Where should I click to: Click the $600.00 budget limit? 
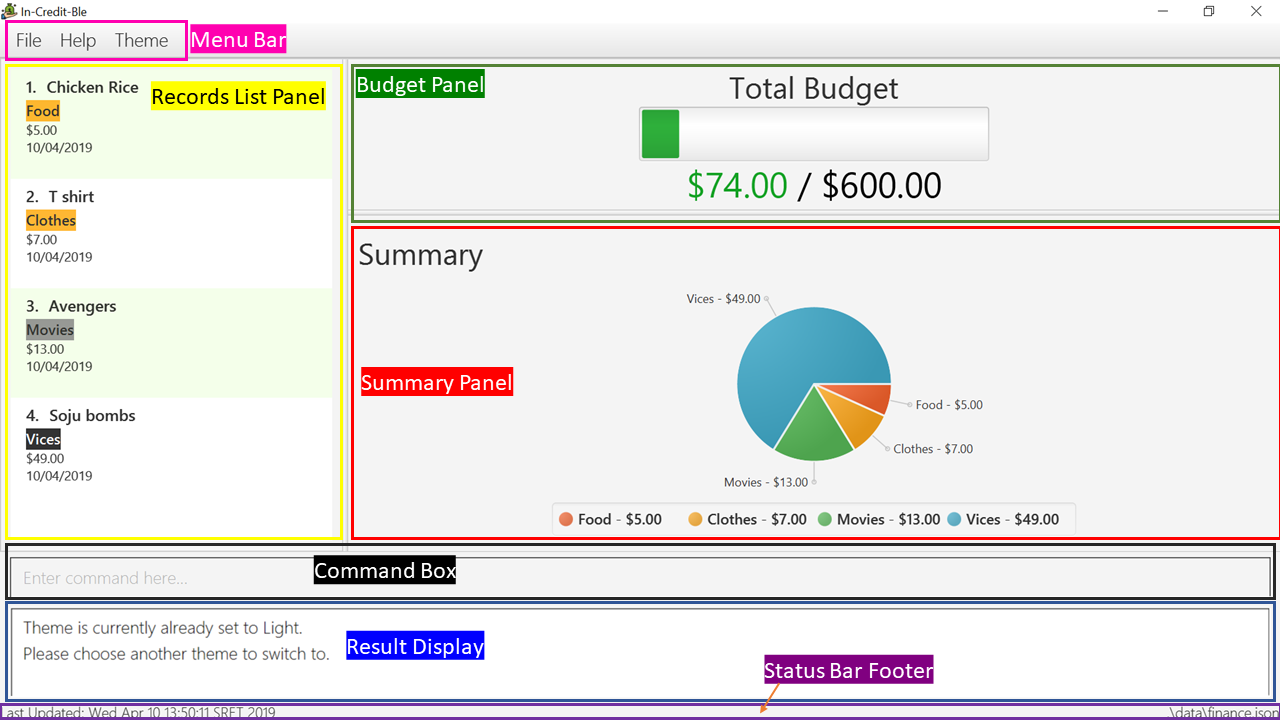click(882, 185)
